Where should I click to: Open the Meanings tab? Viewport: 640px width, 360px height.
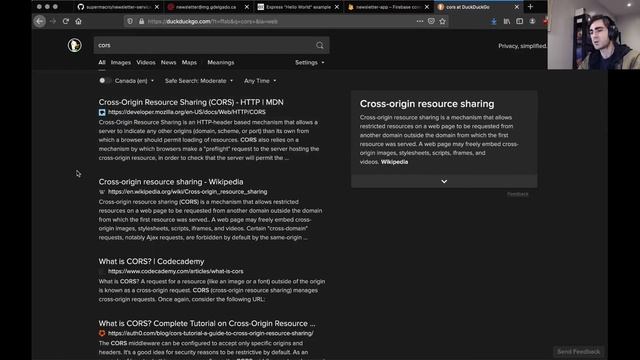click(221, 62)
